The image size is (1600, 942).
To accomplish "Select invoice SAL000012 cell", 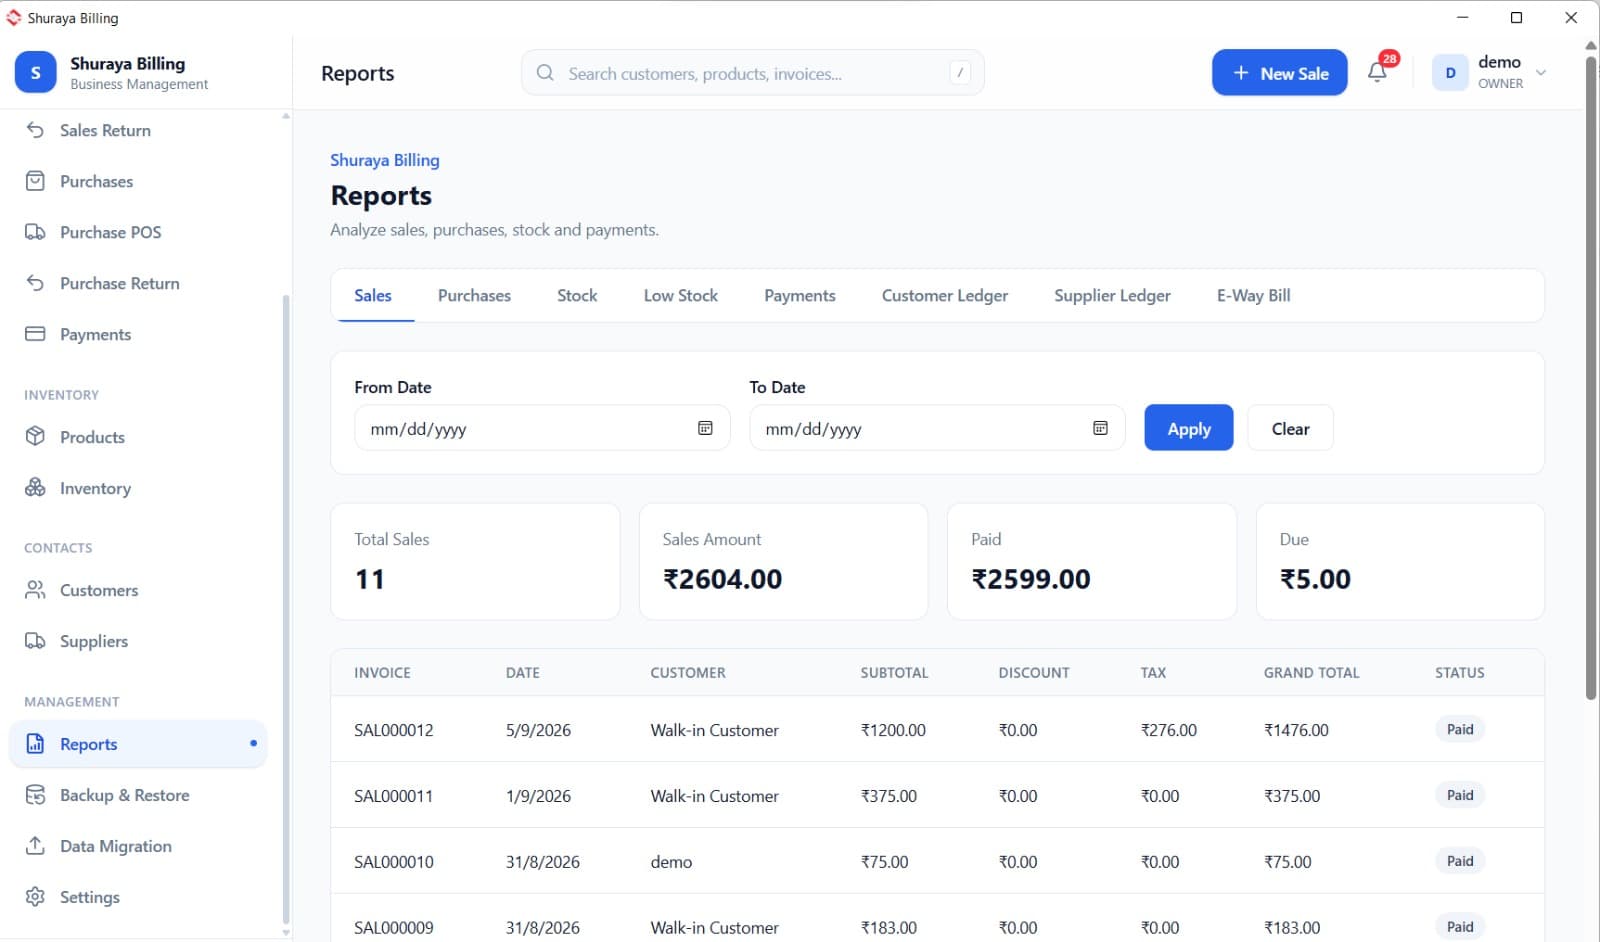I will (x=394, y=730).
